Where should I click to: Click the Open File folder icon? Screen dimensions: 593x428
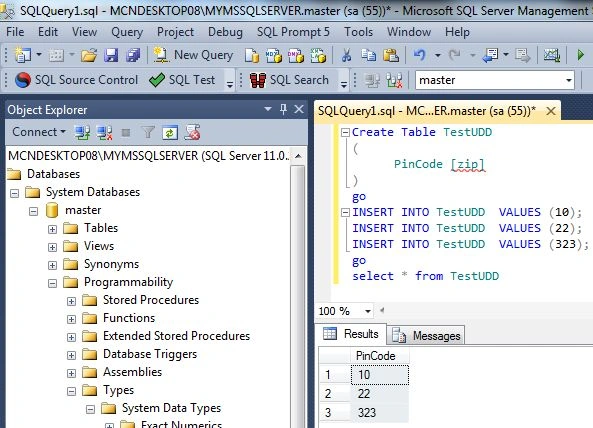click(x=89, y=56)
